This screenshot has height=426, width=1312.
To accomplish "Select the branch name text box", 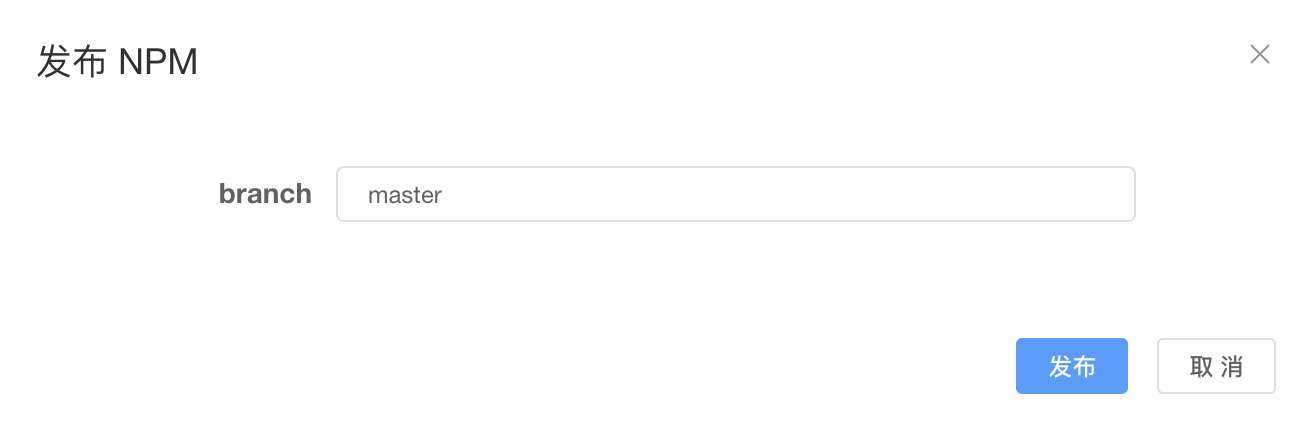I will point(735,194).
